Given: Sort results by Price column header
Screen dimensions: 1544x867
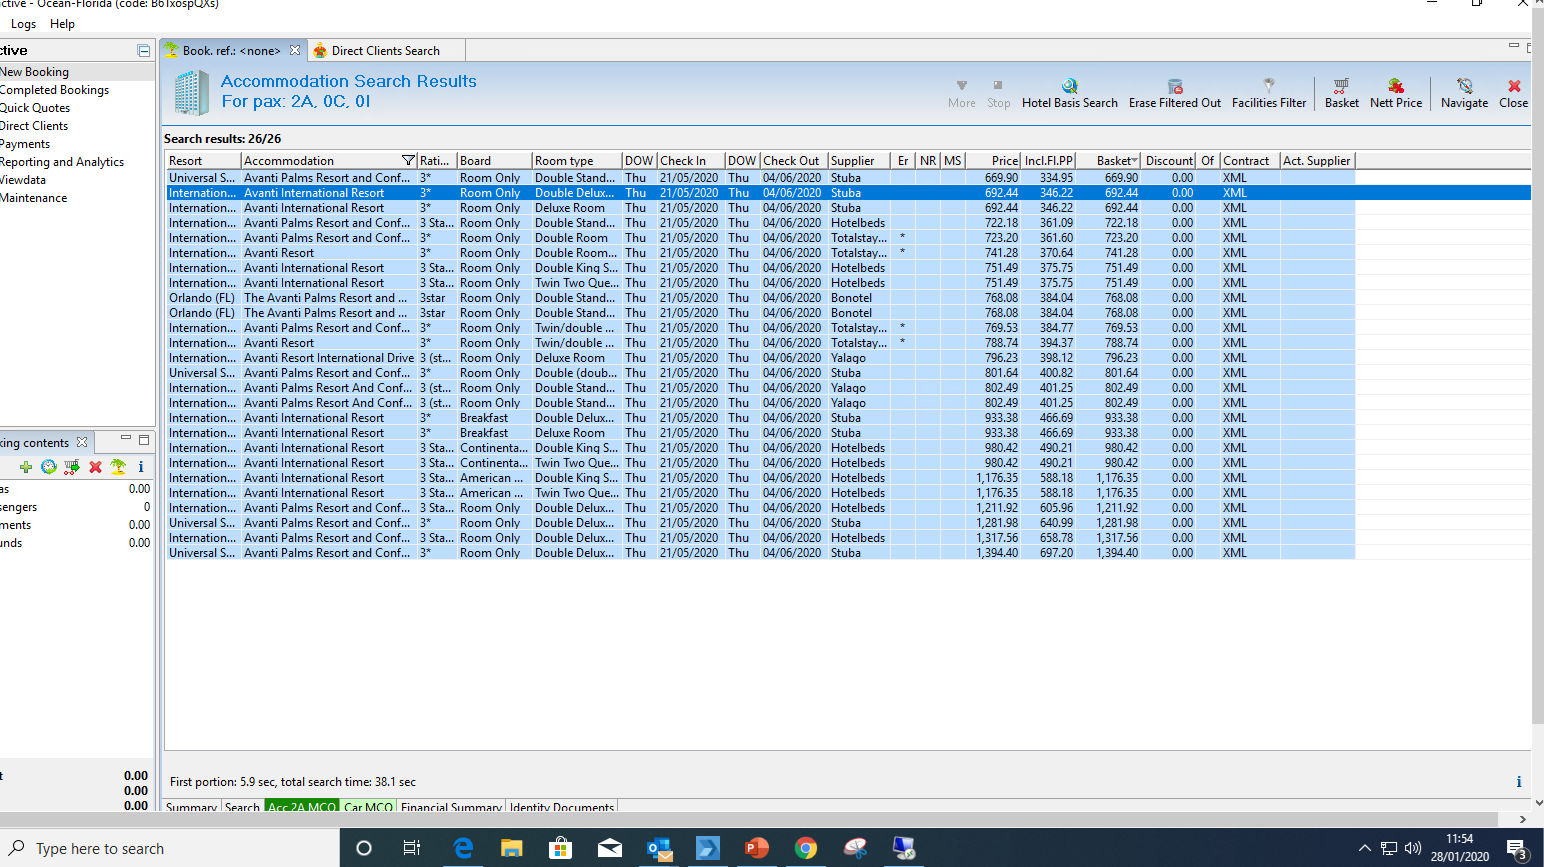Looking at the screenshot, I should click(x=1004, y=161).
